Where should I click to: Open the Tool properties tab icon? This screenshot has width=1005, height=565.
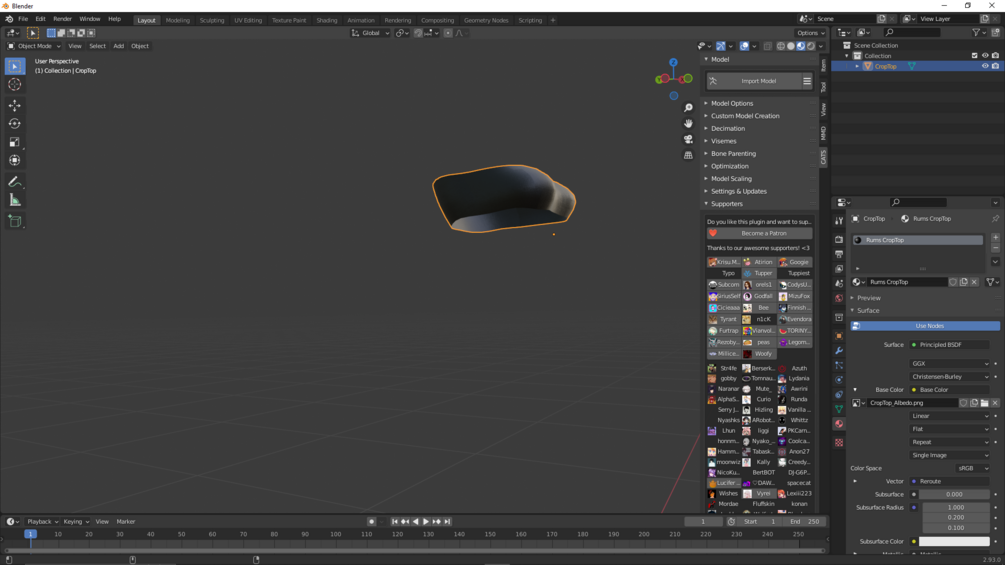839,221
